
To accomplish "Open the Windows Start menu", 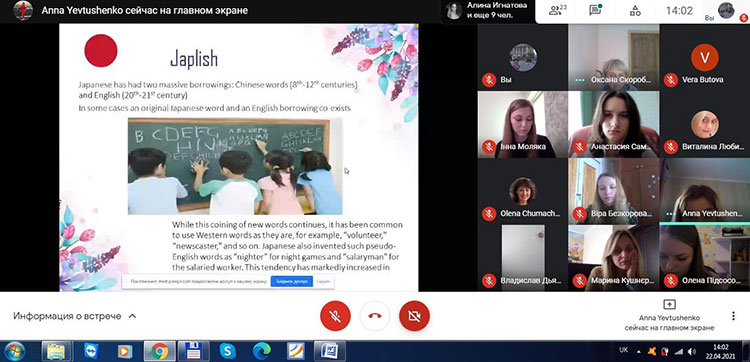I will 15,351.
